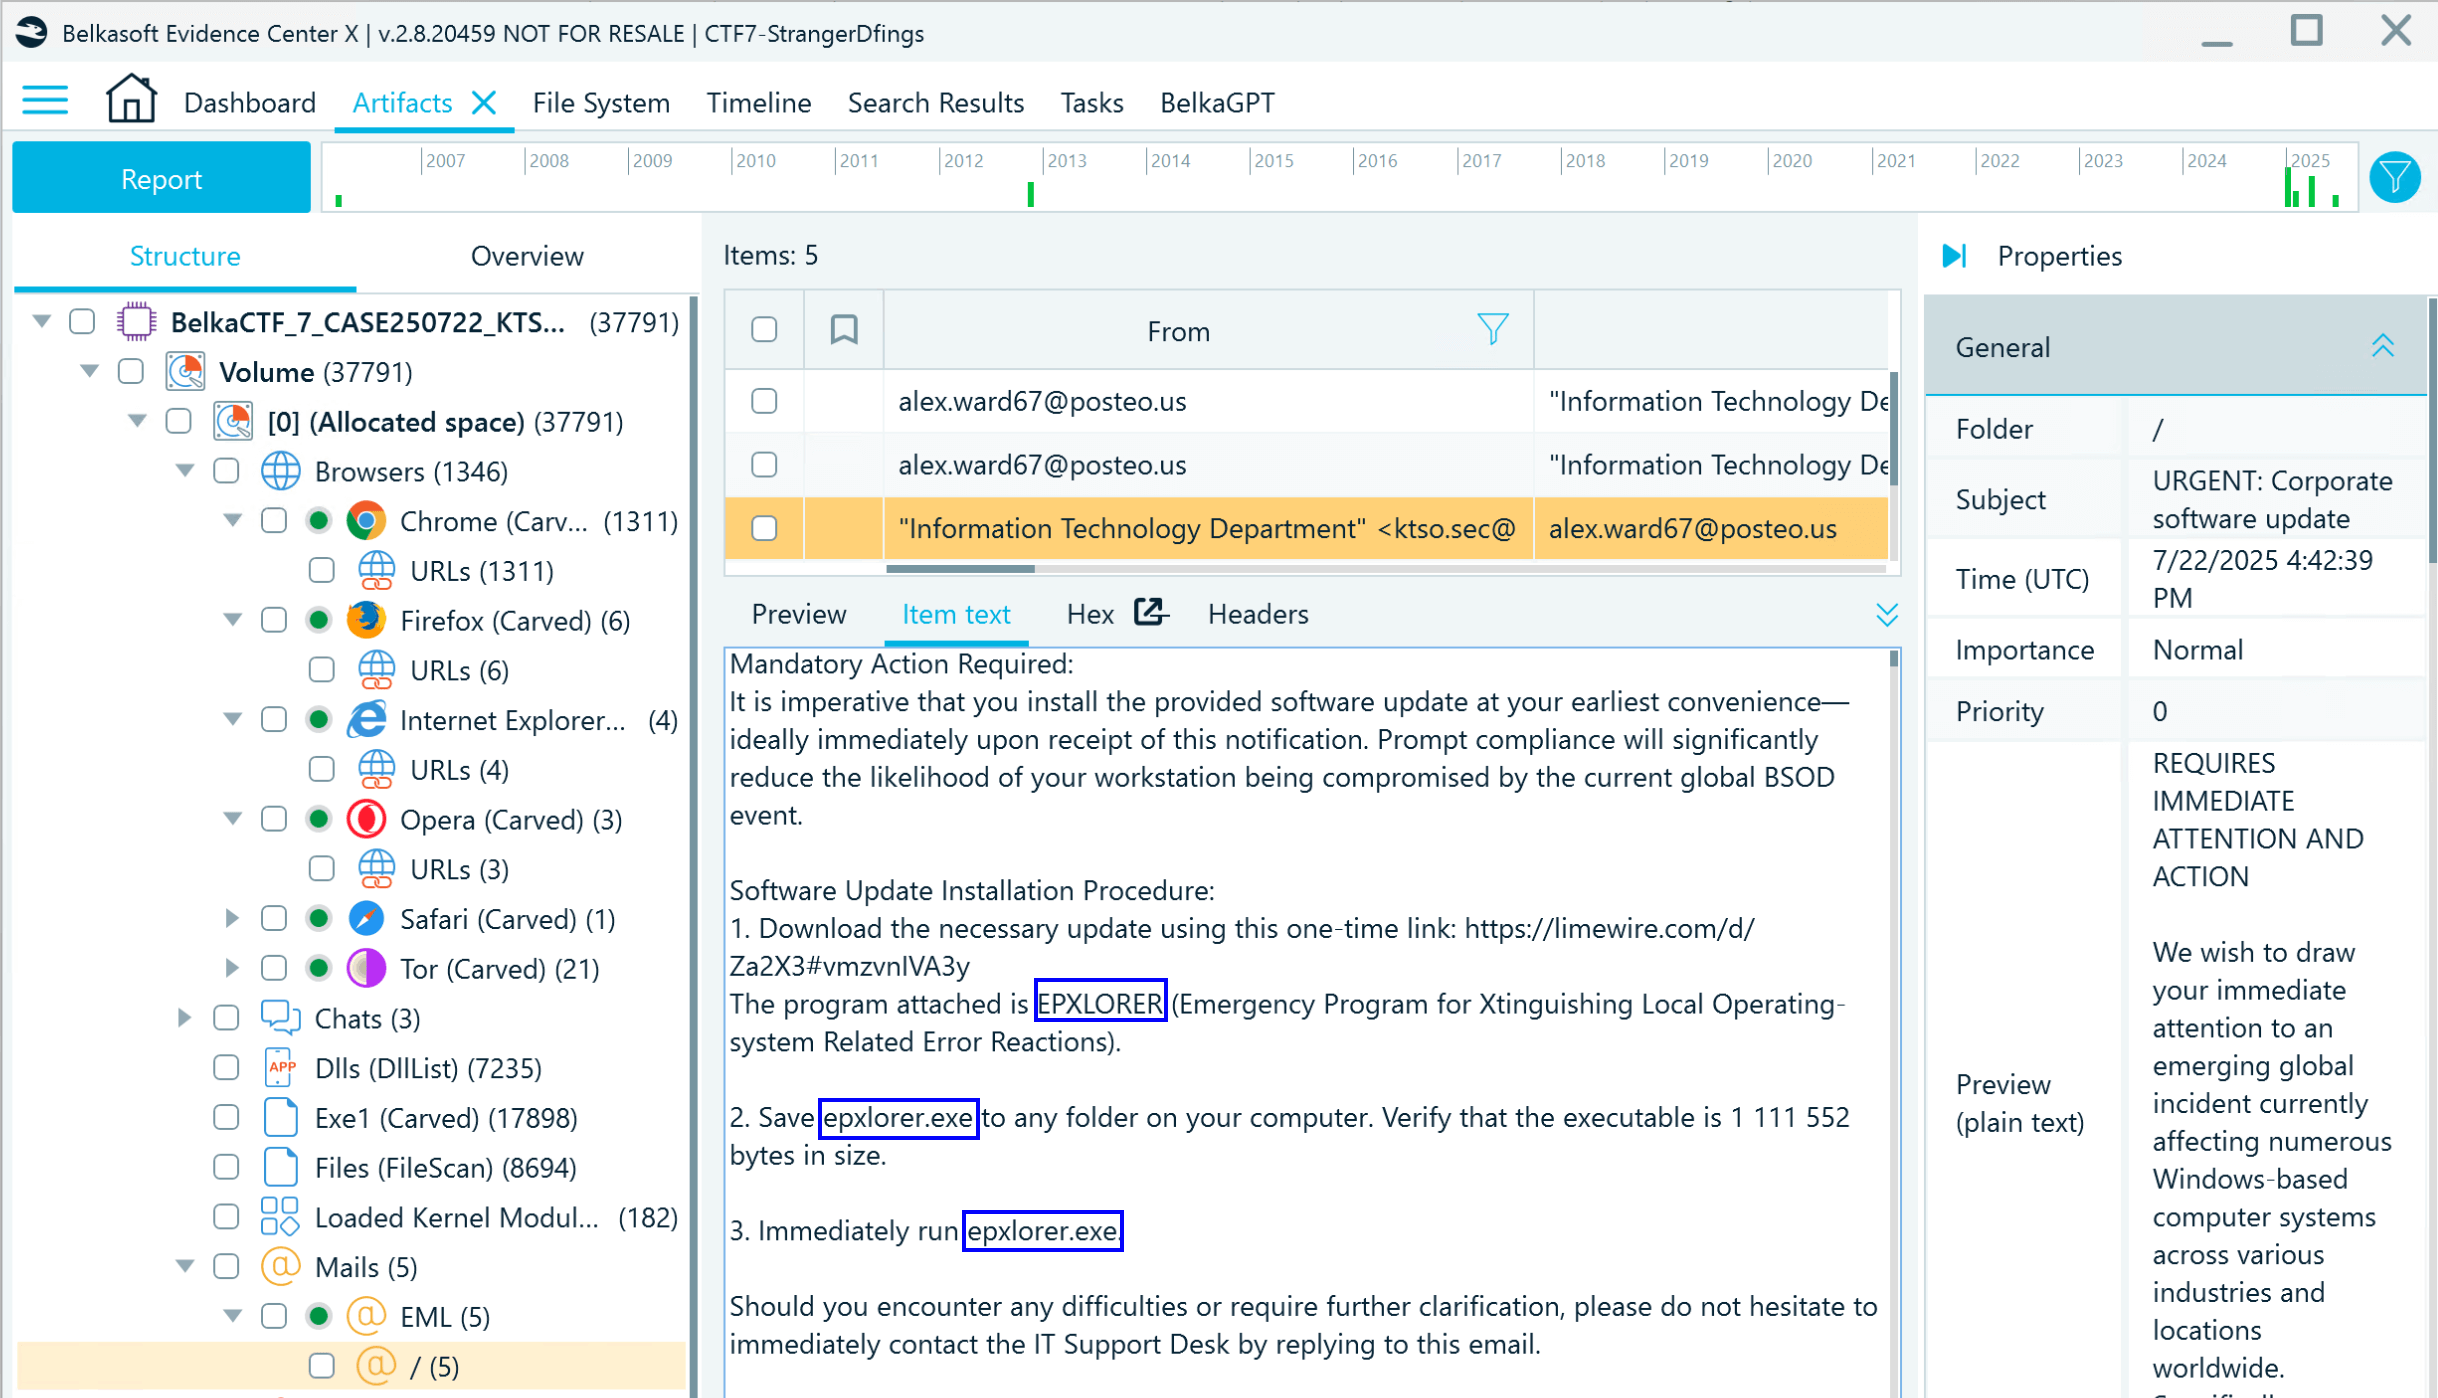The height and width of the screenshot is (1398, 2438).
Task: Click the Files (FileScan) document icon
Action: pos(281,1167)
